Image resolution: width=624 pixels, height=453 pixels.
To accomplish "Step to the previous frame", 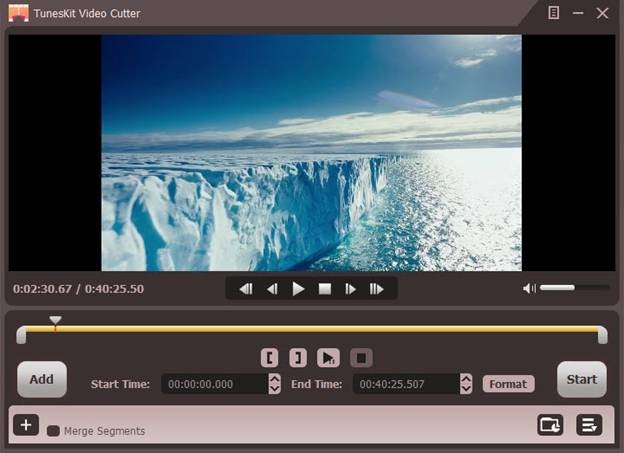I will coord(272,289).
